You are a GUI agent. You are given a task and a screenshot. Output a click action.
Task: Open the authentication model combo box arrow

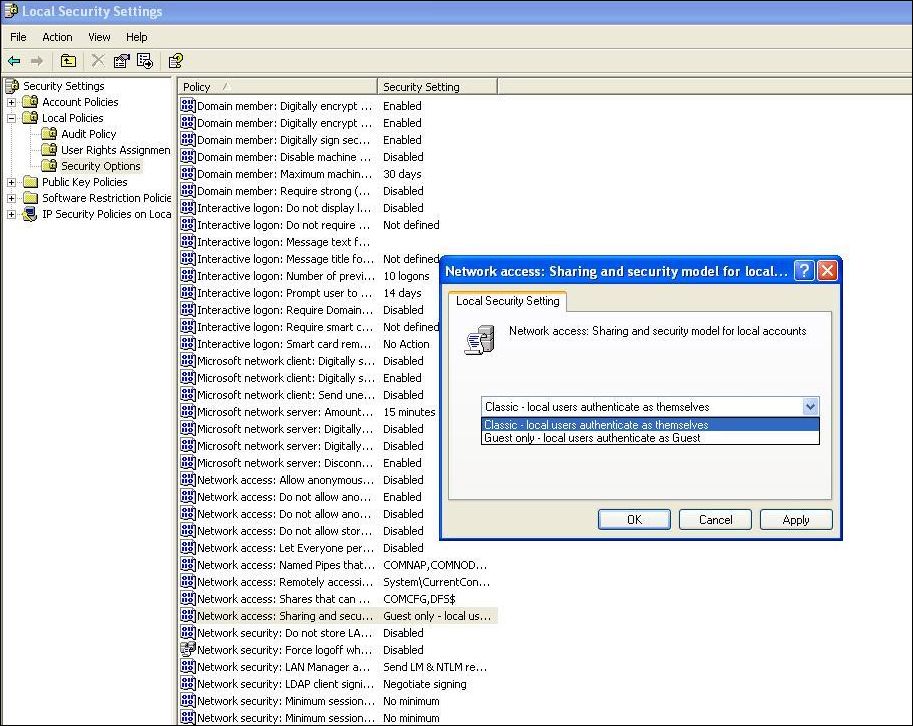(x=810, y=406)
